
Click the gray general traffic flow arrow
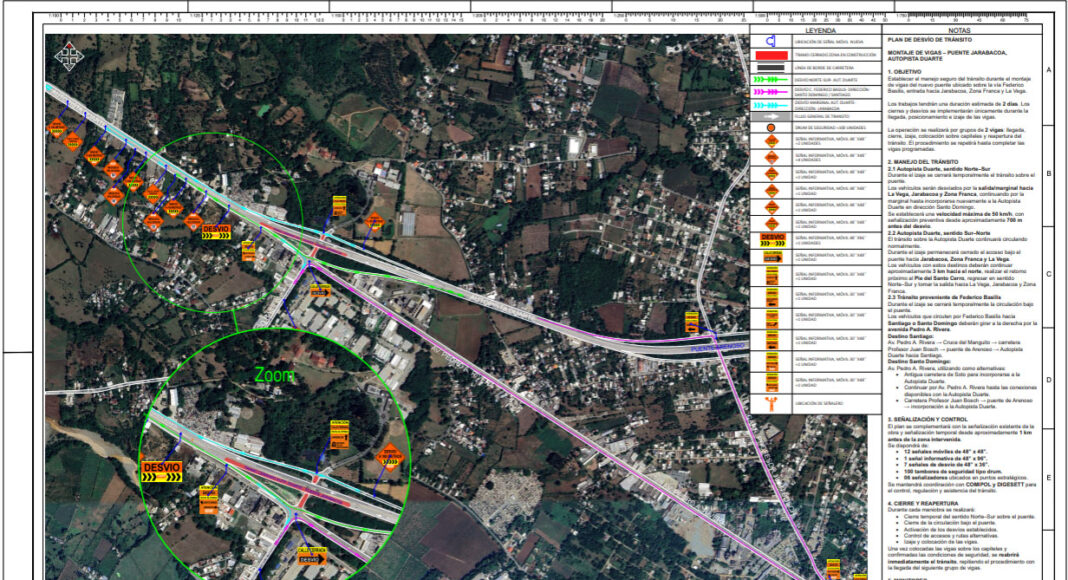pos(771,116)
